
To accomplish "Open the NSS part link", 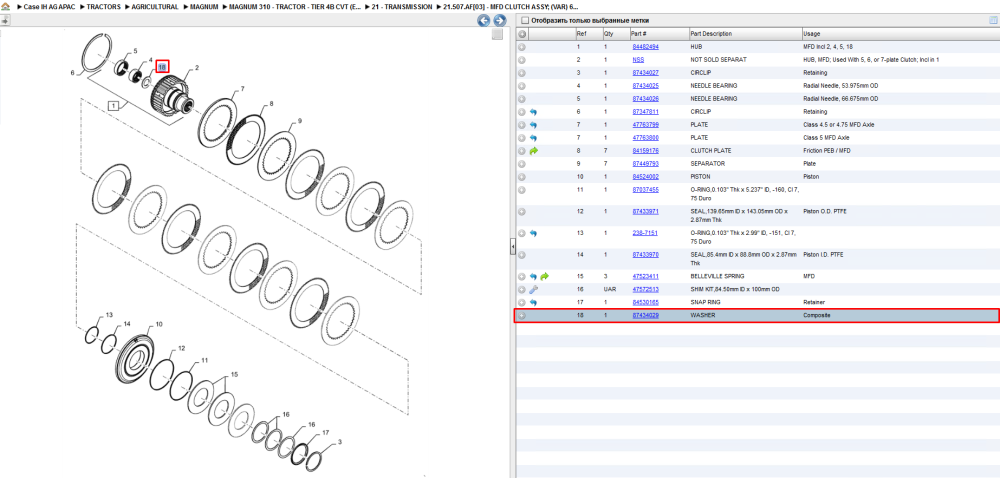I will pyautogui.click(x=638, y=60).
